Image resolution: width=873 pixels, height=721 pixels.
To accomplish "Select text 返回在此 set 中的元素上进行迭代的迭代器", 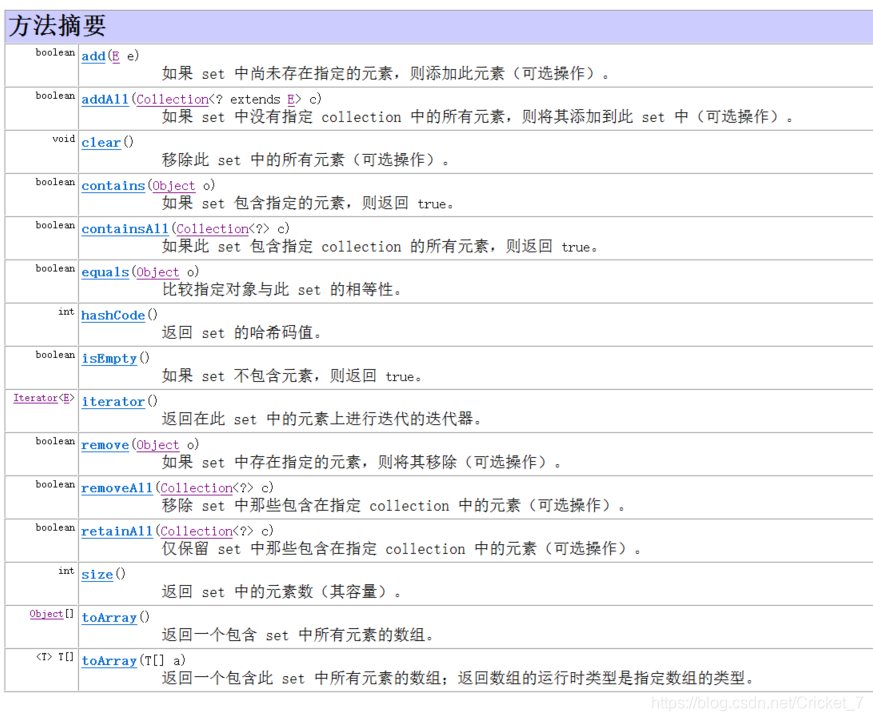I will tap(317, 419).
